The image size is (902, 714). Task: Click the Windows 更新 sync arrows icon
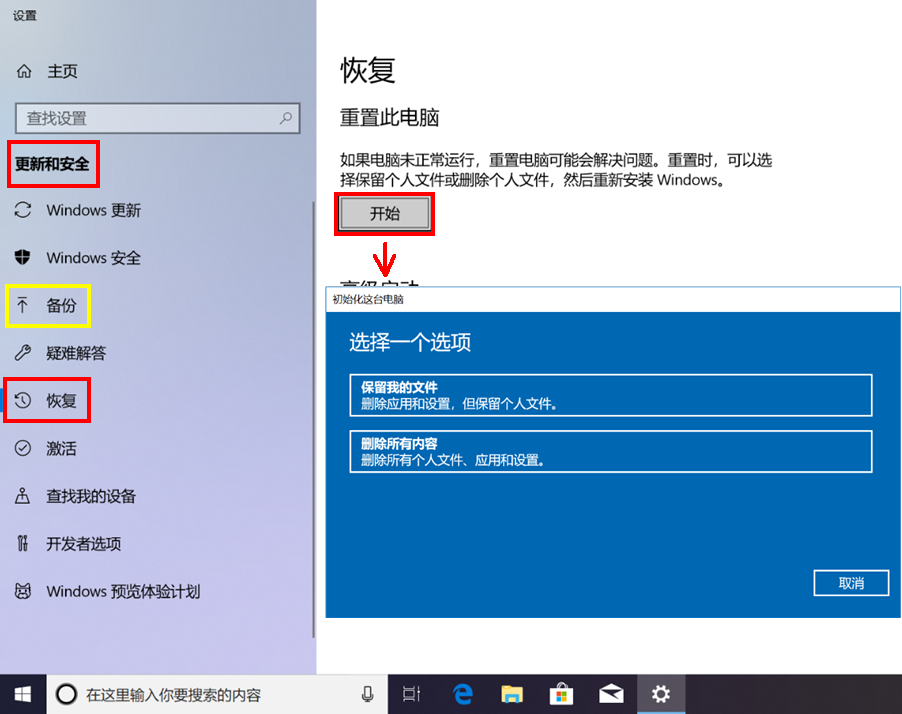[x=23, y=210]
